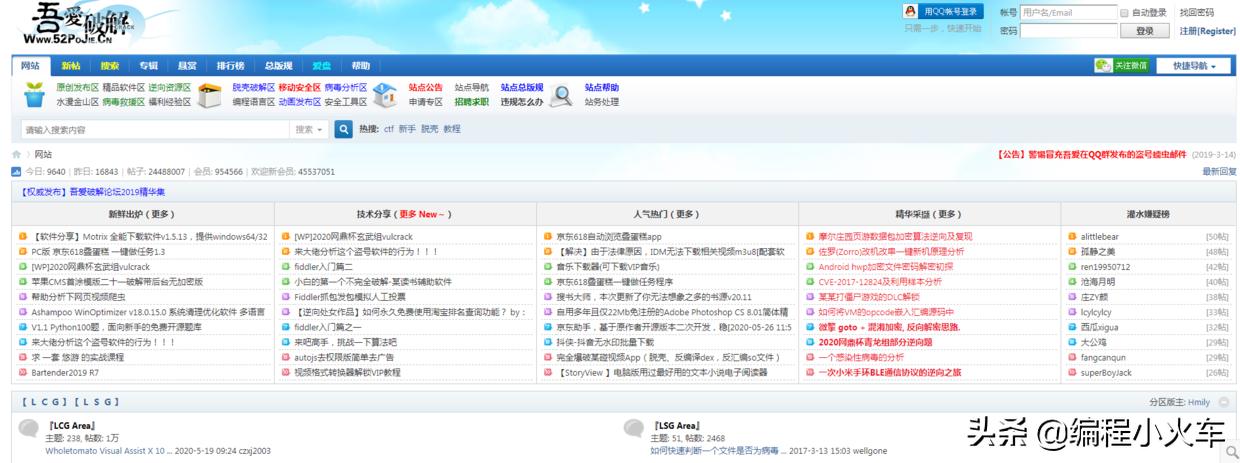Screen dimensions: 1240x463
Task: Open the 安全工具区 forum link
Action: [x=346, y=102]
